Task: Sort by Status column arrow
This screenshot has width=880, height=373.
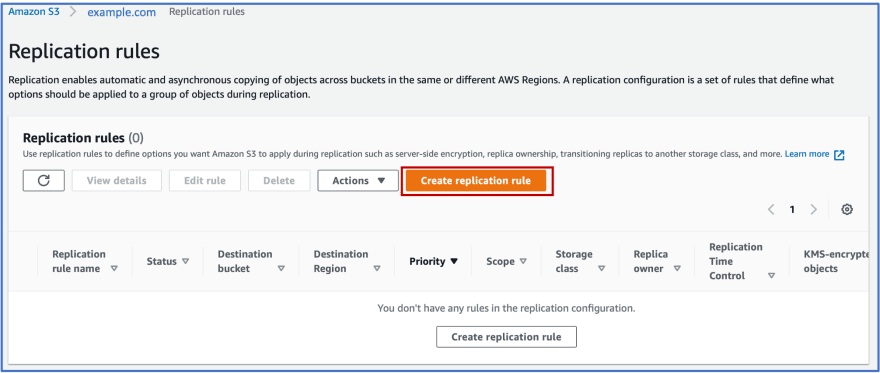Action: click(186, 261)
